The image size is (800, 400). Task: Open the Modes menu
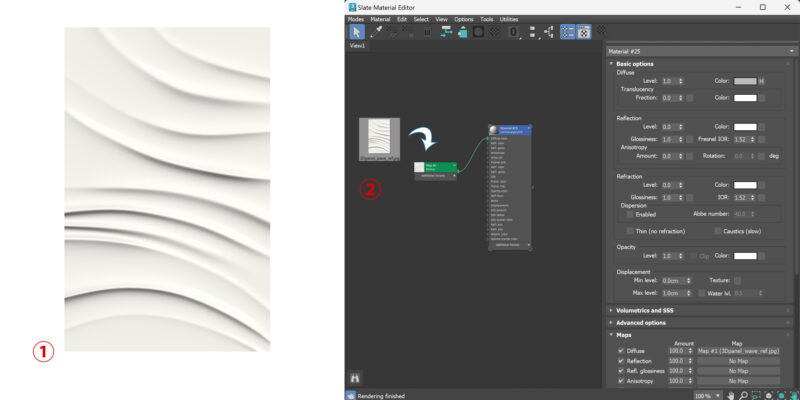356,19
